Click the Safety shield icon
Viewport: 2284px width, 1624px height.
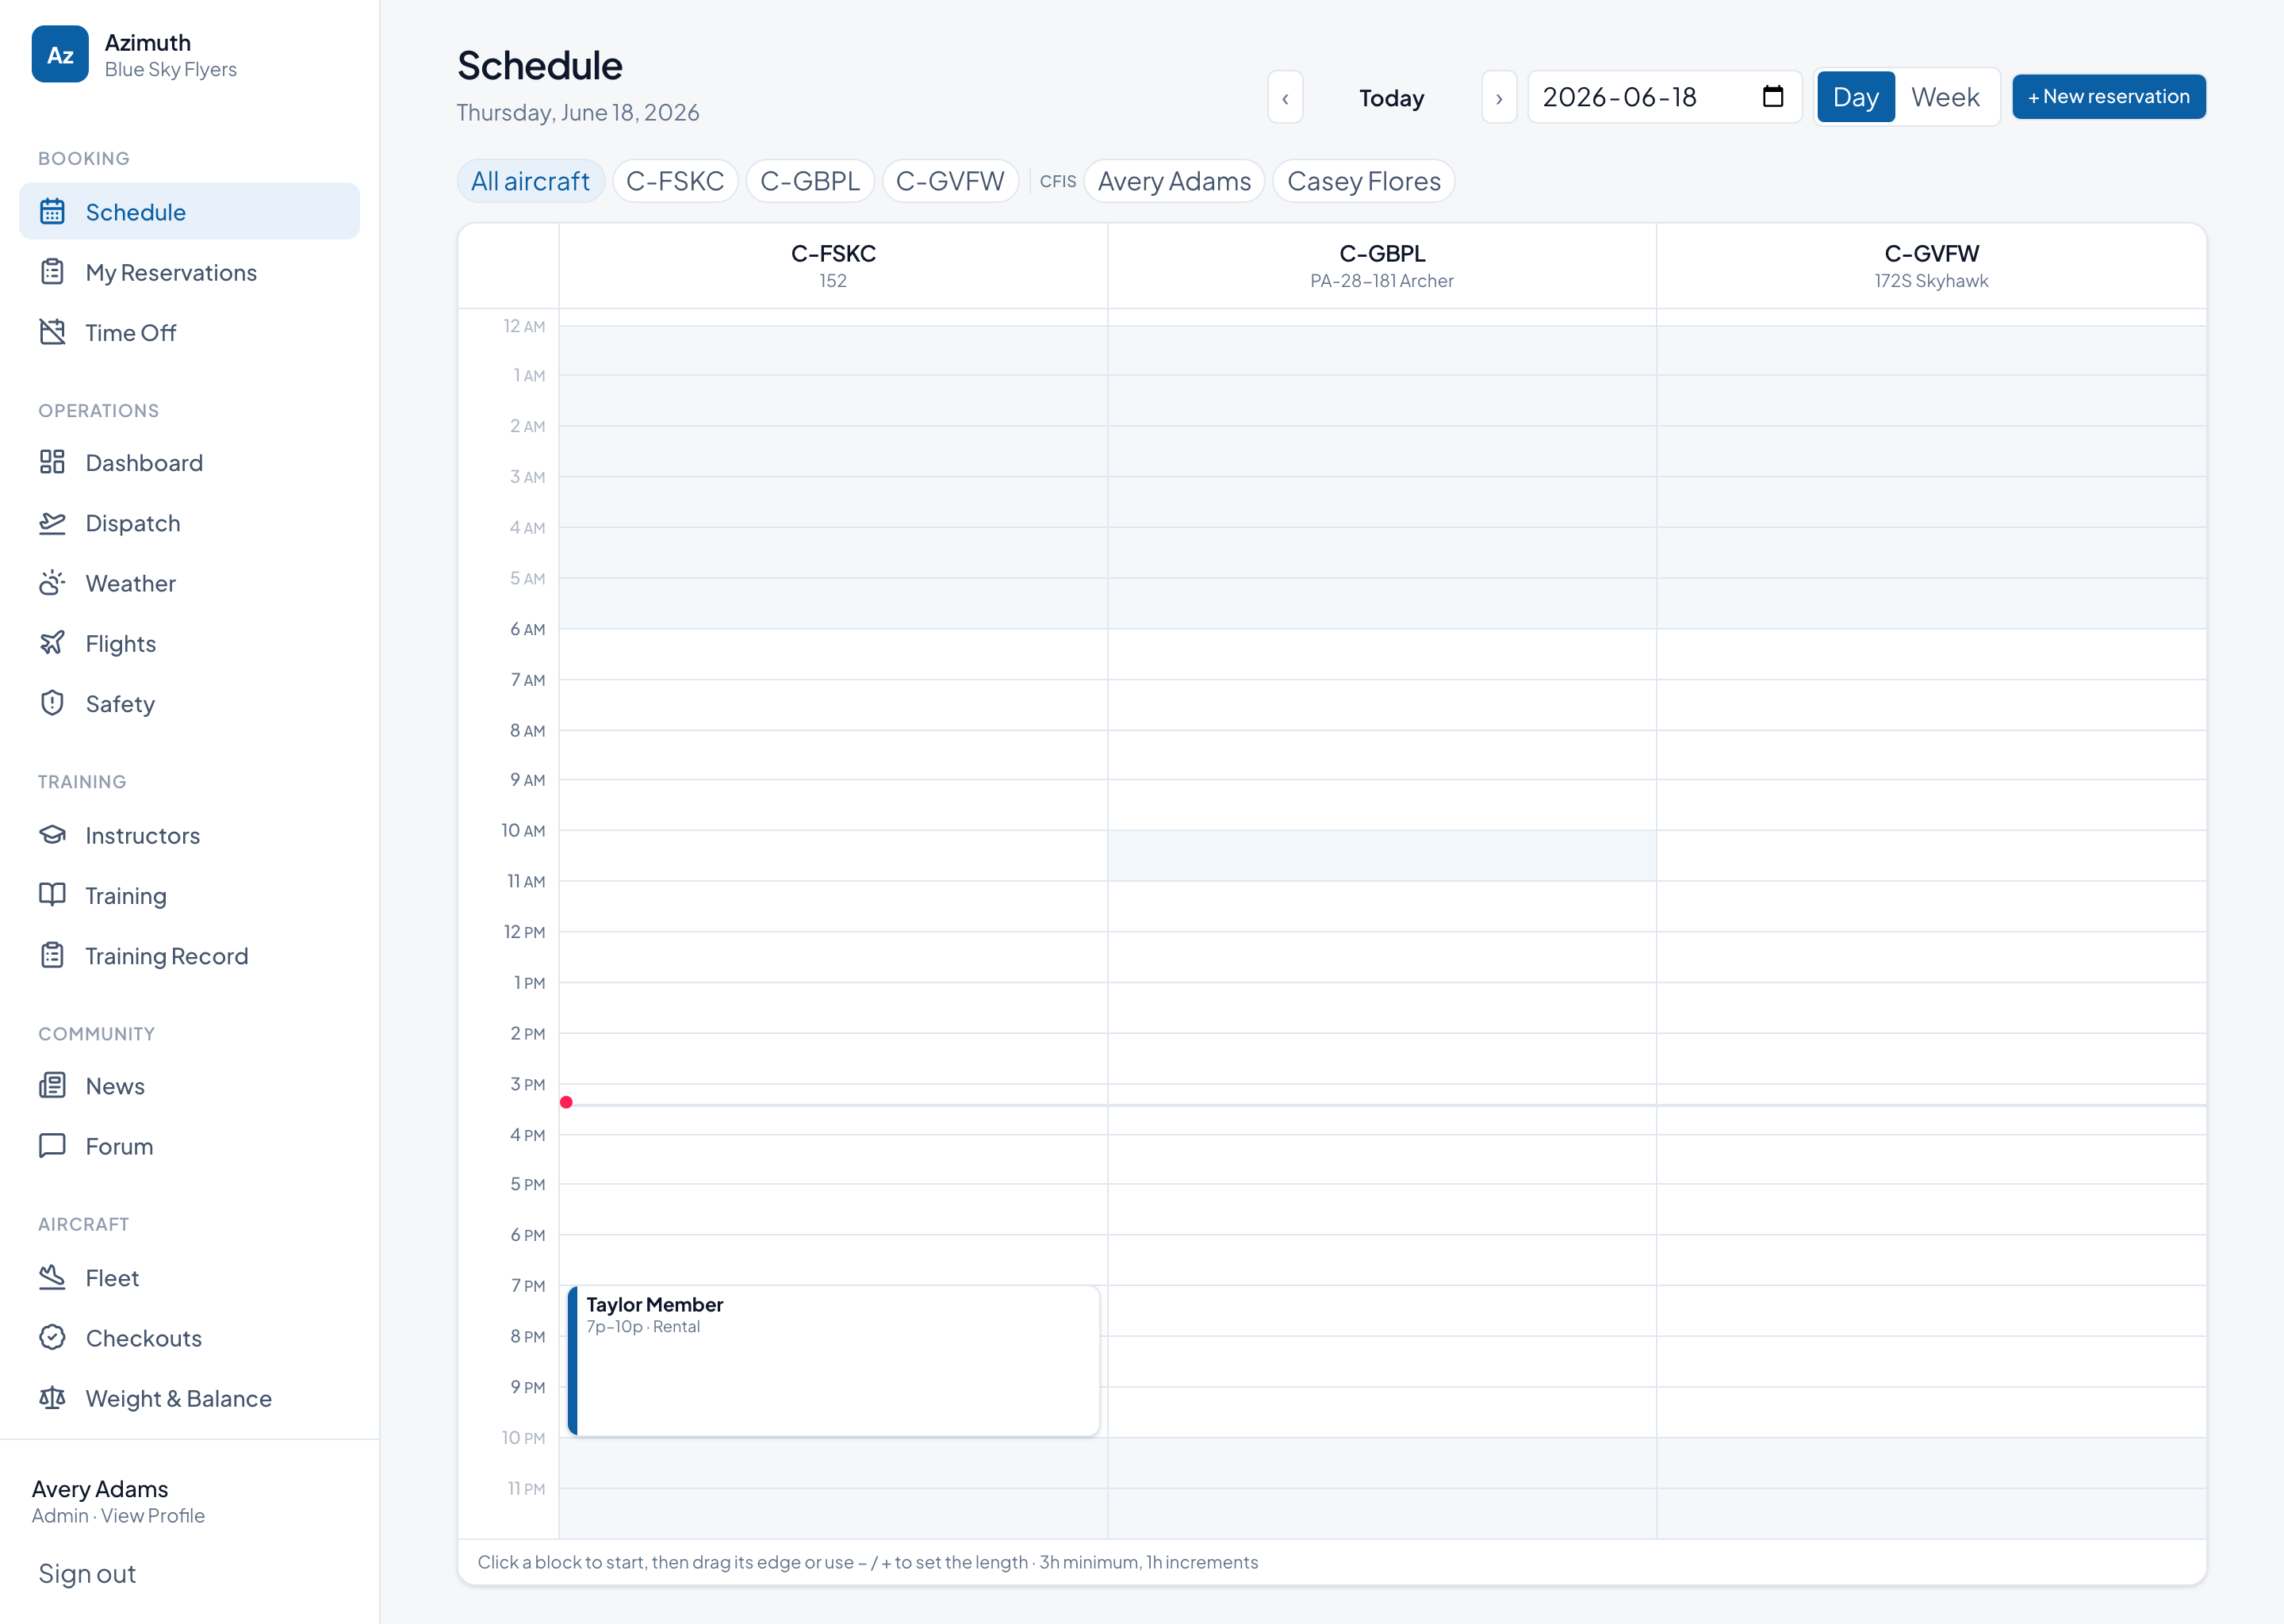coord(52,703)
